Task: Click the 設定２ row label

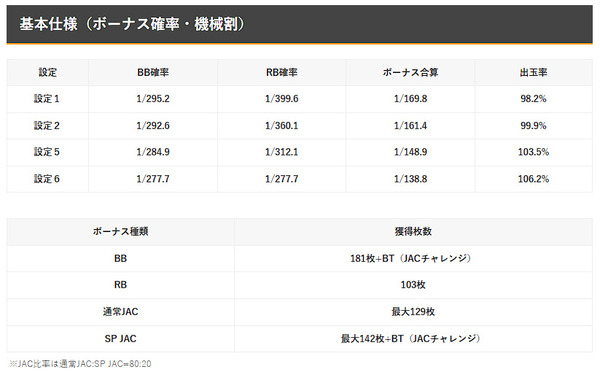Action: [x=47, y=125]
